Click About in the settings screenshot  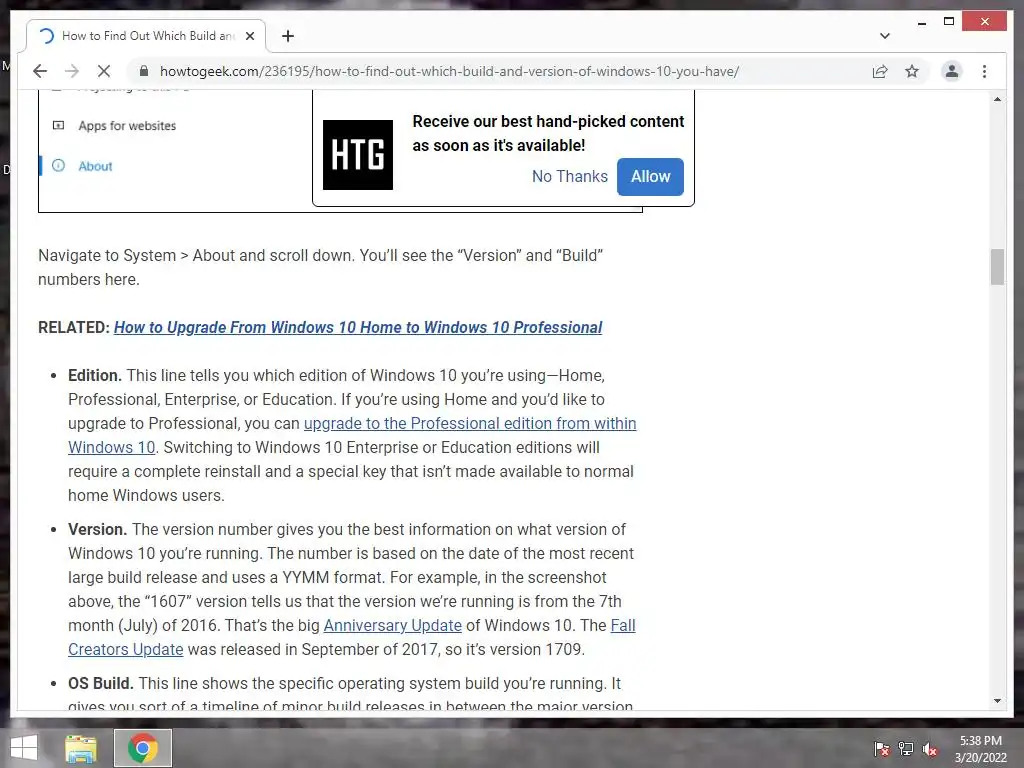tap(95, 167)
